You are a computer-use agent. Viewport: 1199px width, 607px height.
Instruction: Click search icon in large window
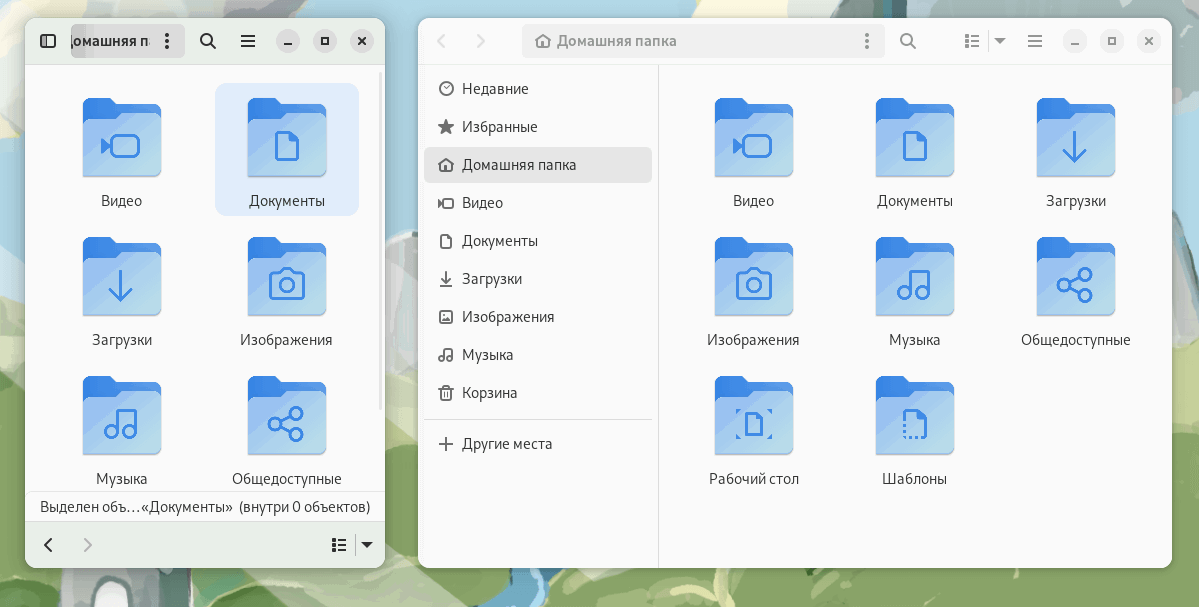[908, 41]
